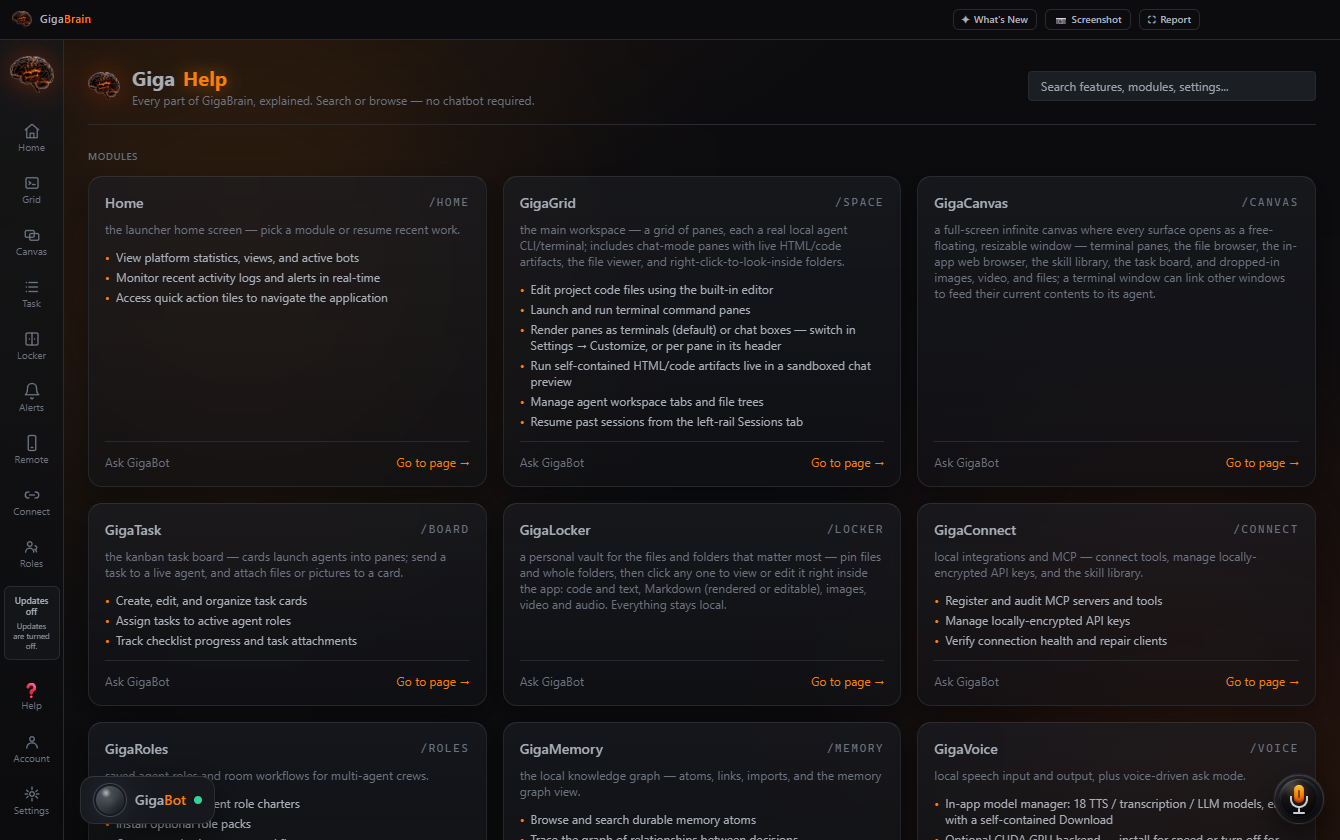Open Settings gear in the sidebar

tap(31, 801)
